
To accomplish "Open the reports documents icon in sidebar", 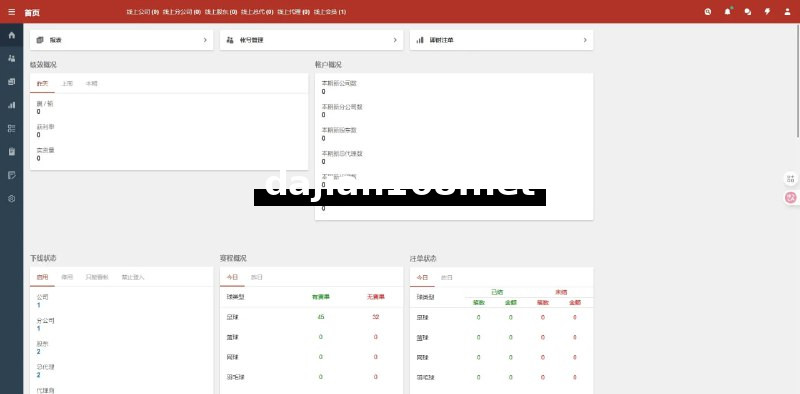I will pos(12,82).
